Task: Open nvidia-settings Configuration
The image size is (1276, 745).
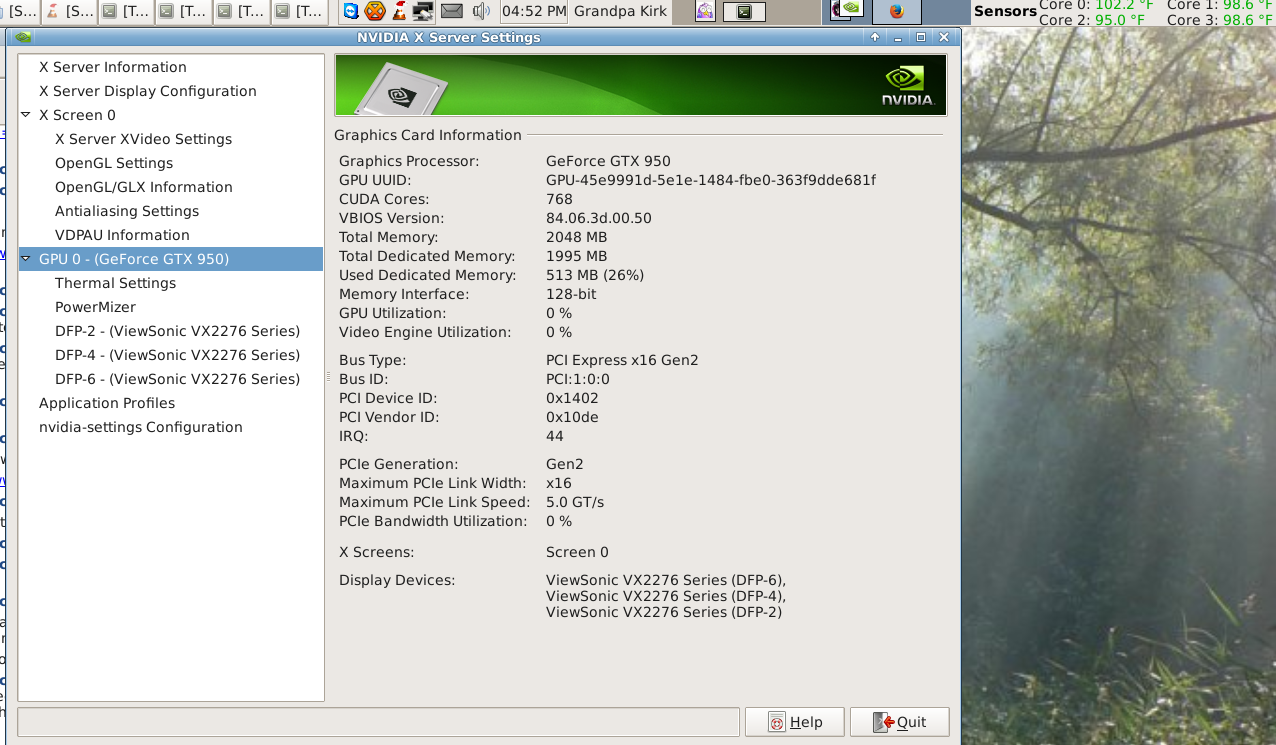Action: tap(141, 427)
